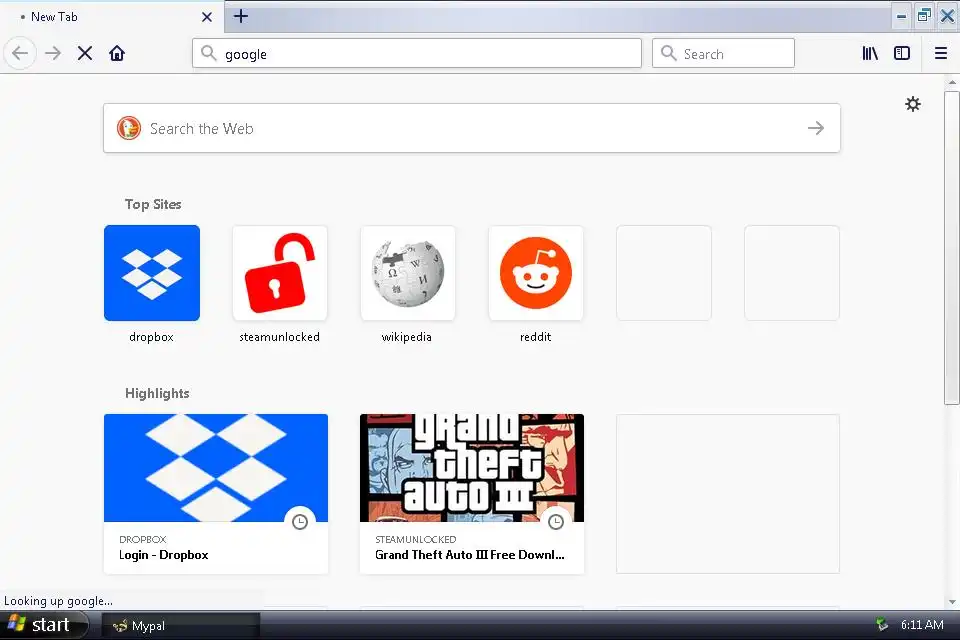The height and width of the screenshot is (640, 960).
Task: Toggle the Sidebars icon
Action: (x=902, y=53)
